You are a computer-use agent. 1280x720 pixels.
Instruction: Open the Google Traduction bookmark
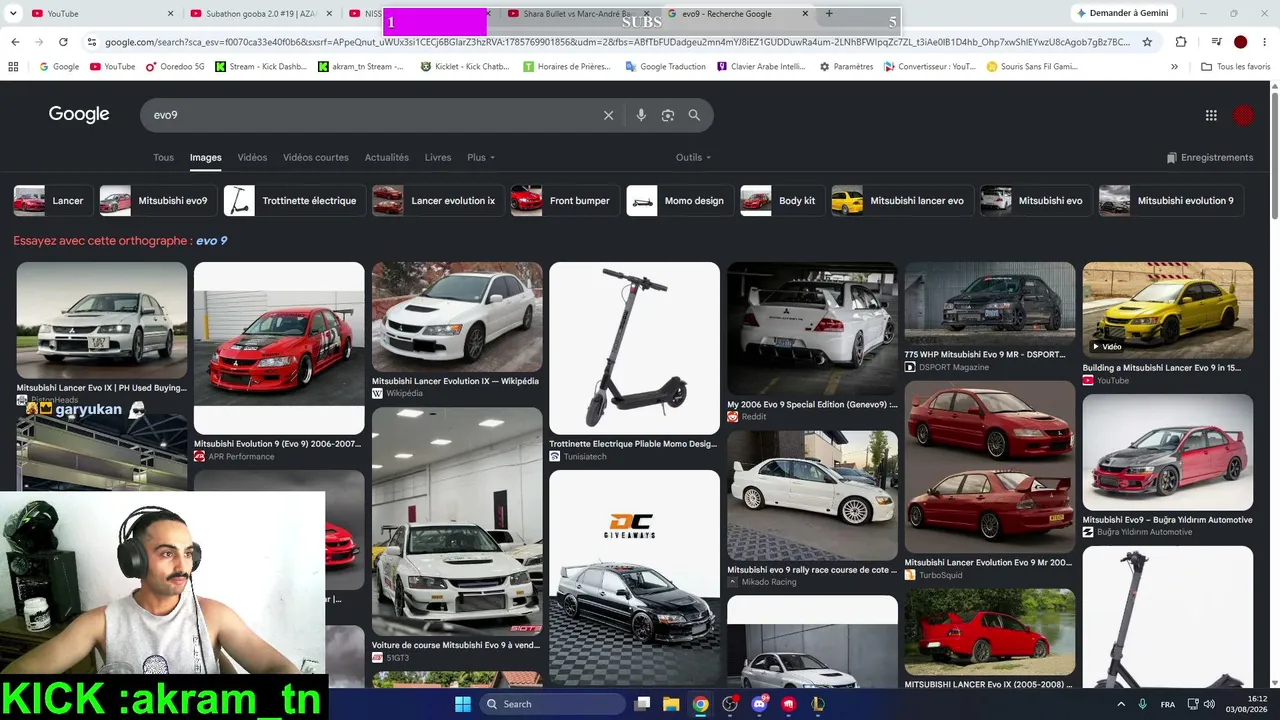coord(665,66)
